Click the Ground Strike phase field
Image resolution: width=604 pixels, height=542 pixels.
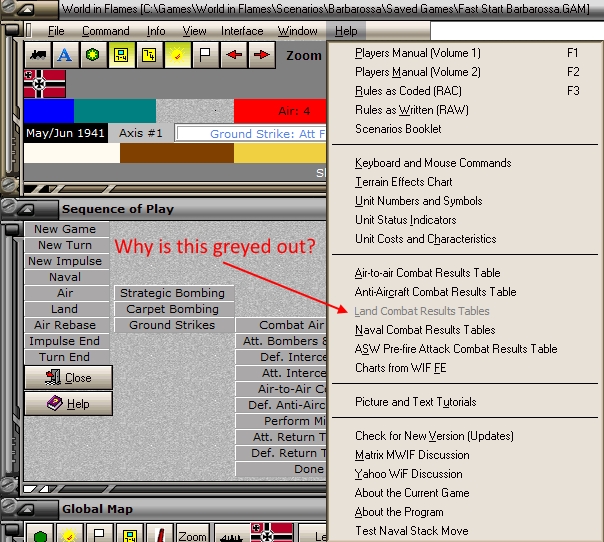coord(251,133)
